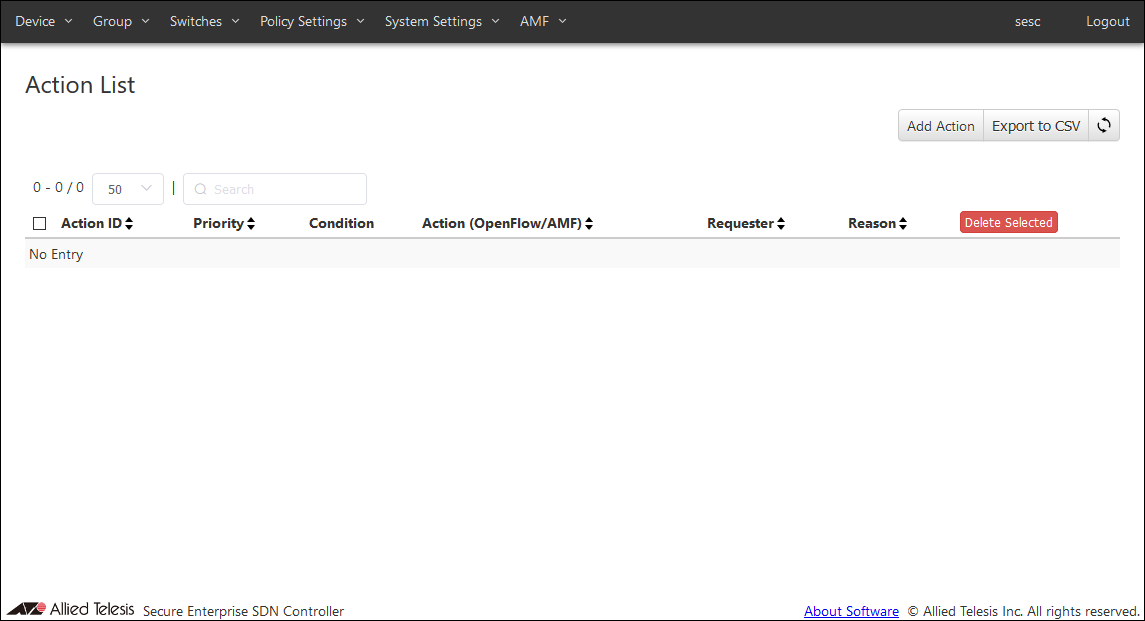Screen dimensions: 1145x621
Task: Click the 0 - 0 / 0 entry count
Action: click(x=58, y=188)
